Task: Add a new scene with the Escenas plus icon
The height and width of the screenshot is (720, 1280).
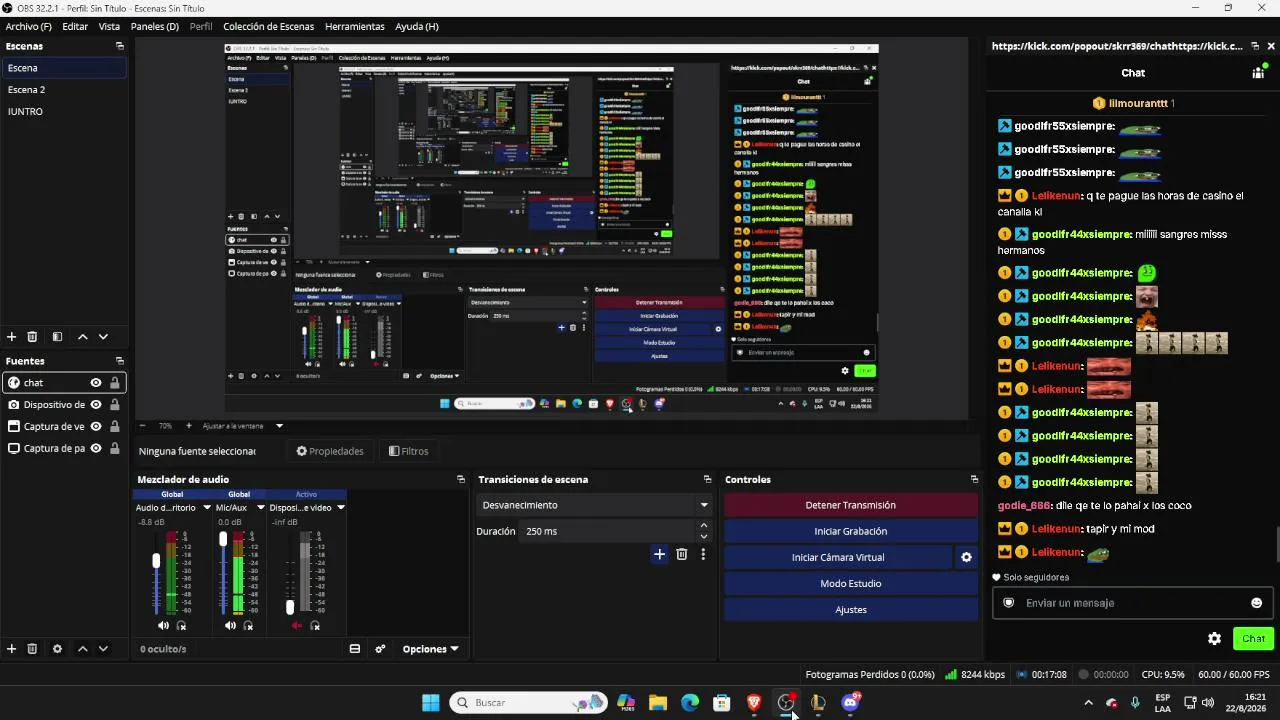Action: (12, 337)
